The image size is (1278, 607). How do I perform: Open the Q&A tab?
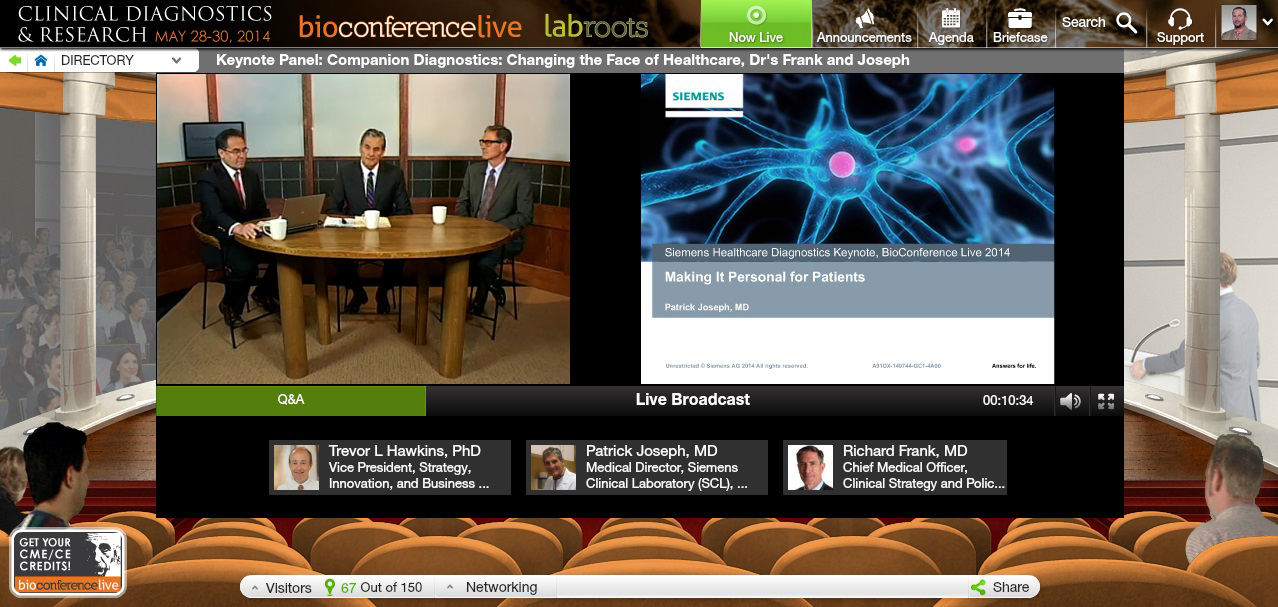(291, 400)
